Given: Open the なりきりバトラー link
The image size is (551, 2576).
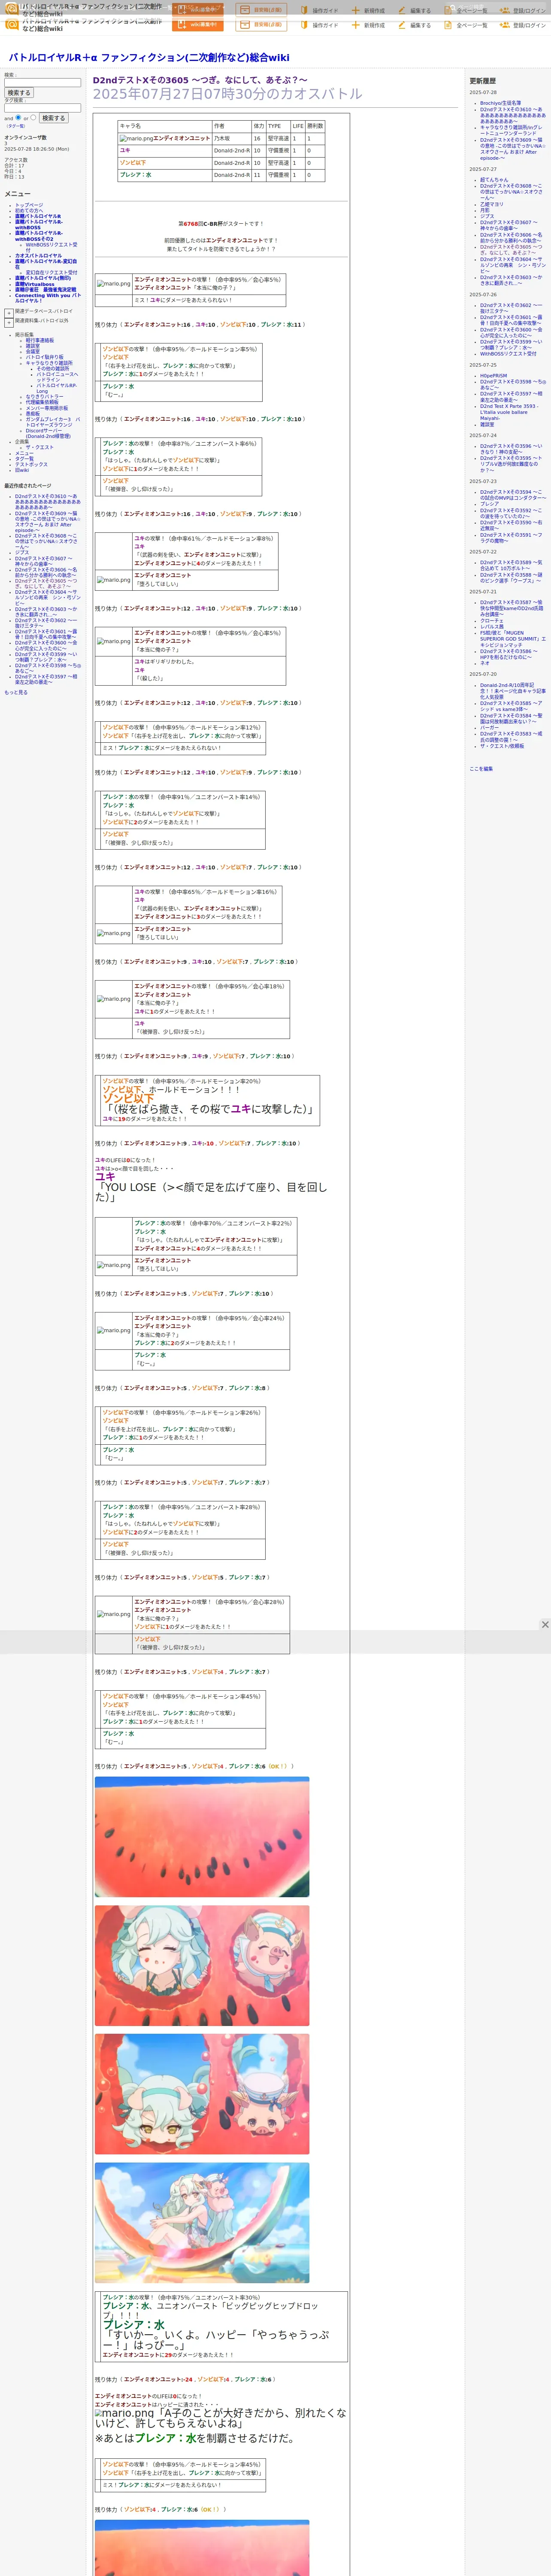Looking at the screenshot, I should 44,397.
